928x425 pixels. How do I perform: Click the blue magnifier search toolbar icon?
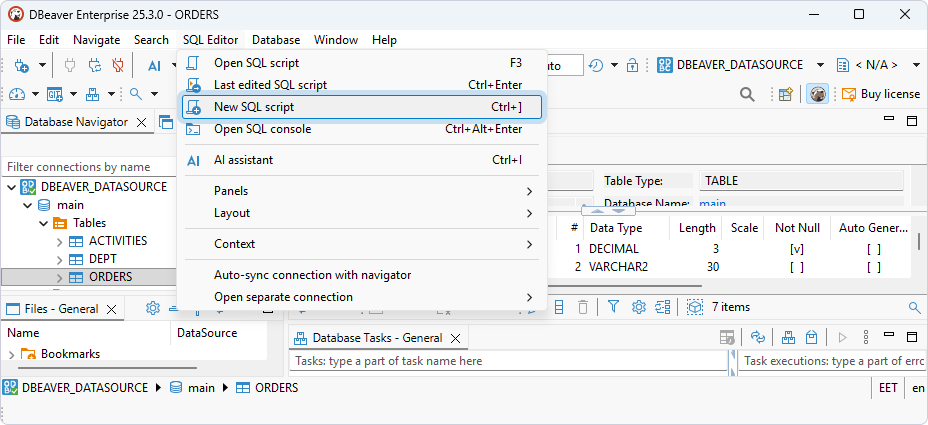point(136,94)
